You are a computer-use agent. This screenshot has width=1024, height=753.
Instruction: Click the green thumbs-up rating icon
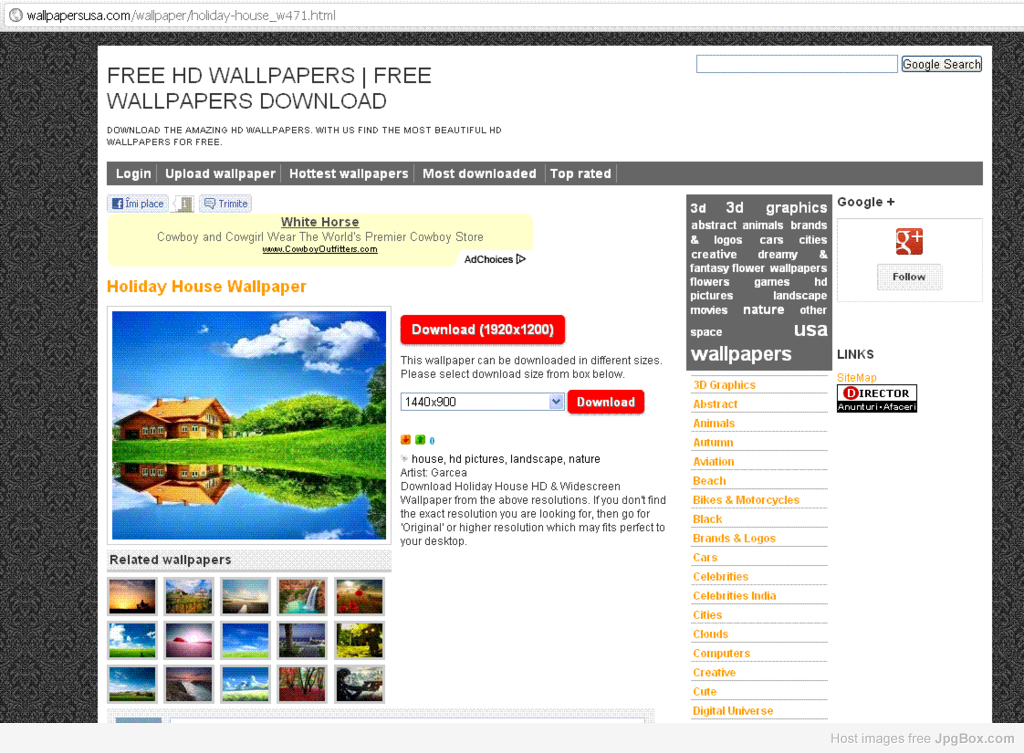coord(420,440)
